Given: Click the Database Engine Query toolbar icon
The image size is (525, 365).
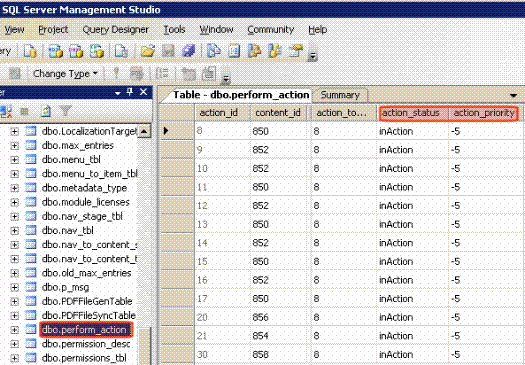Looking at the screenshot, I should point(30,51).
